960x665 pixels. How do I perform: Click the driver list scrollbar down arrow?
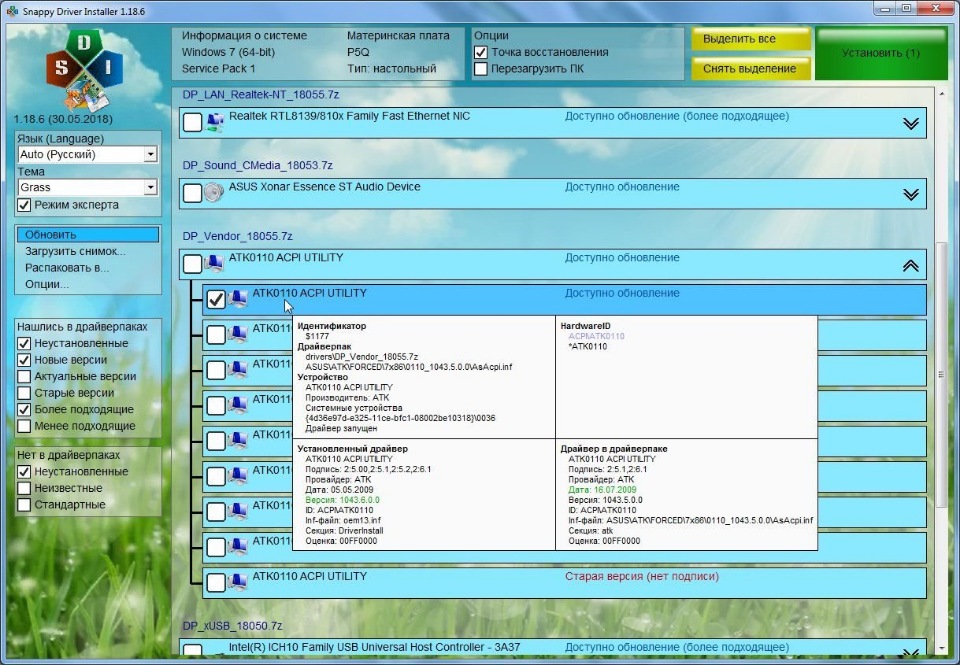(942, 648)
